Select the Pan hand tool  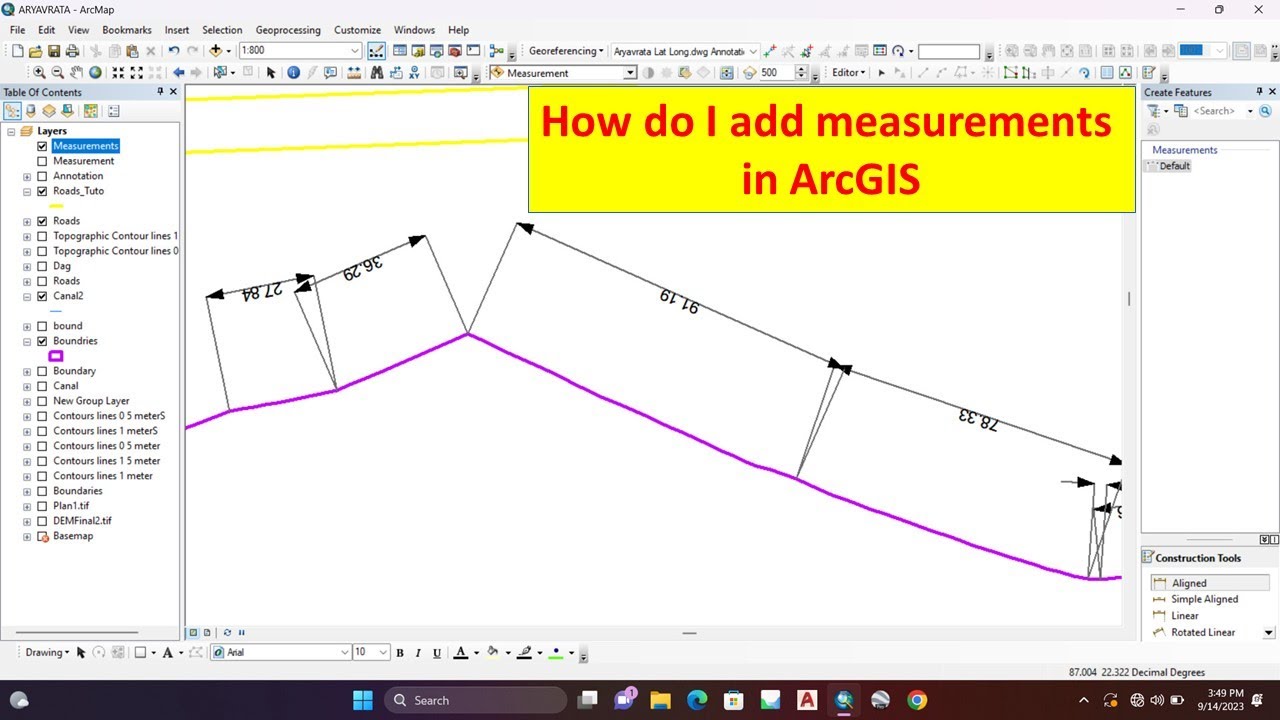point(76,73)
